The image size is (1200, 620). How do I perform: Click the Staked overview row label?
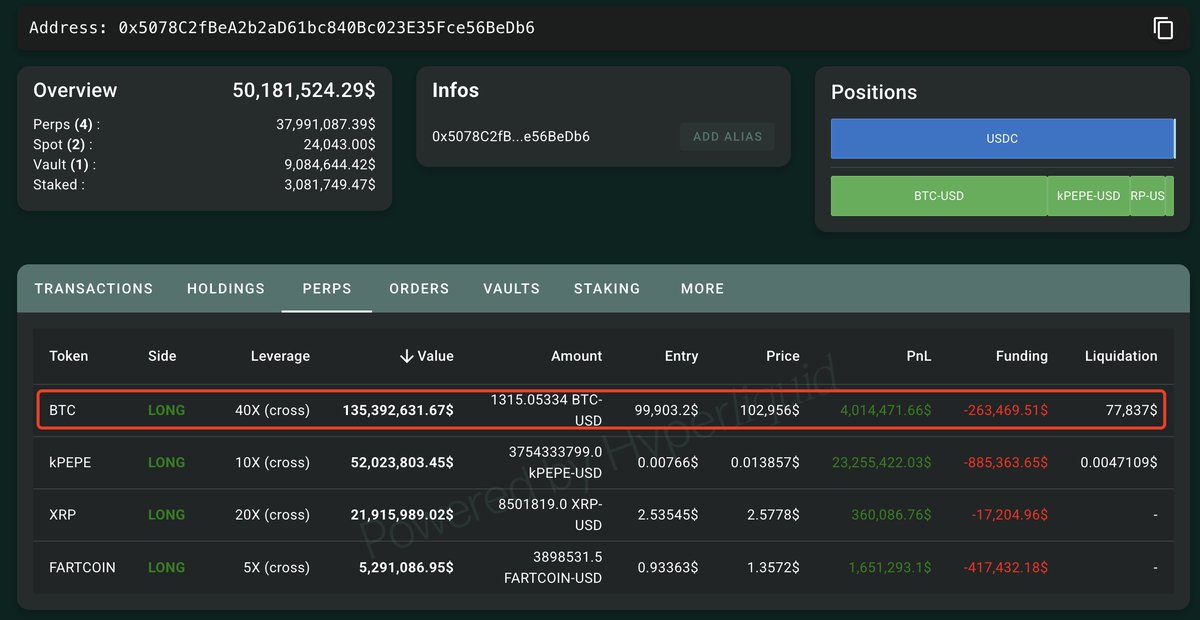tap(59, 185)
